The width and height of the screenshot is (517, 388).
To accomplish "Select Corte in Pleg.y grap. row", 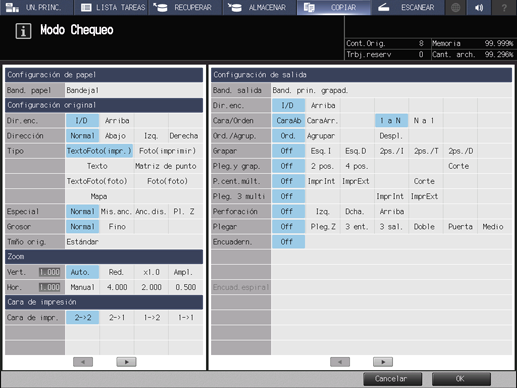I will (460, 166).
